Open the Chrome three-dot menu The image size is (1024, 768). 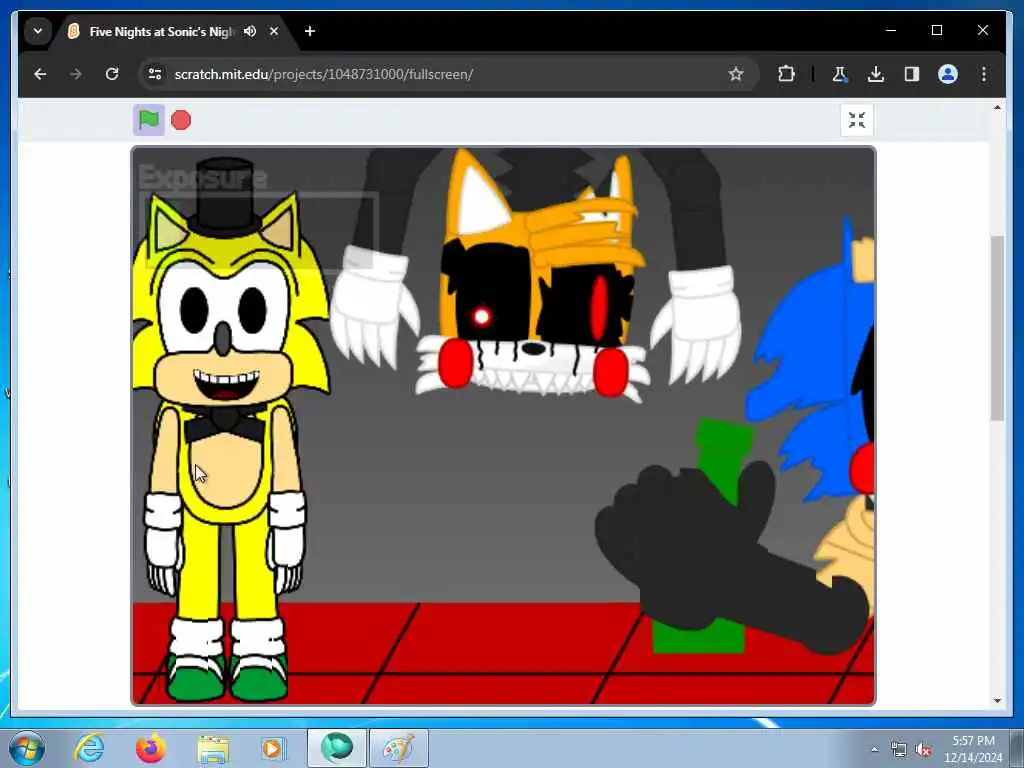coord(984,74)
